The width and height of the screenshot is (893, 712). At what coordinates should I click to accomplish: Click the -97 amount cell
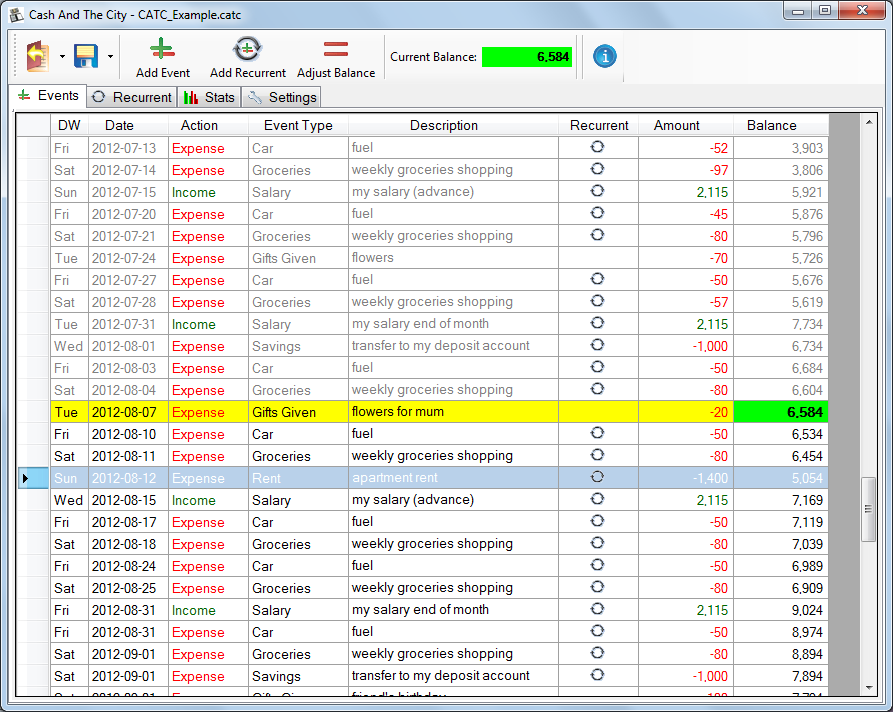(686, 170)
